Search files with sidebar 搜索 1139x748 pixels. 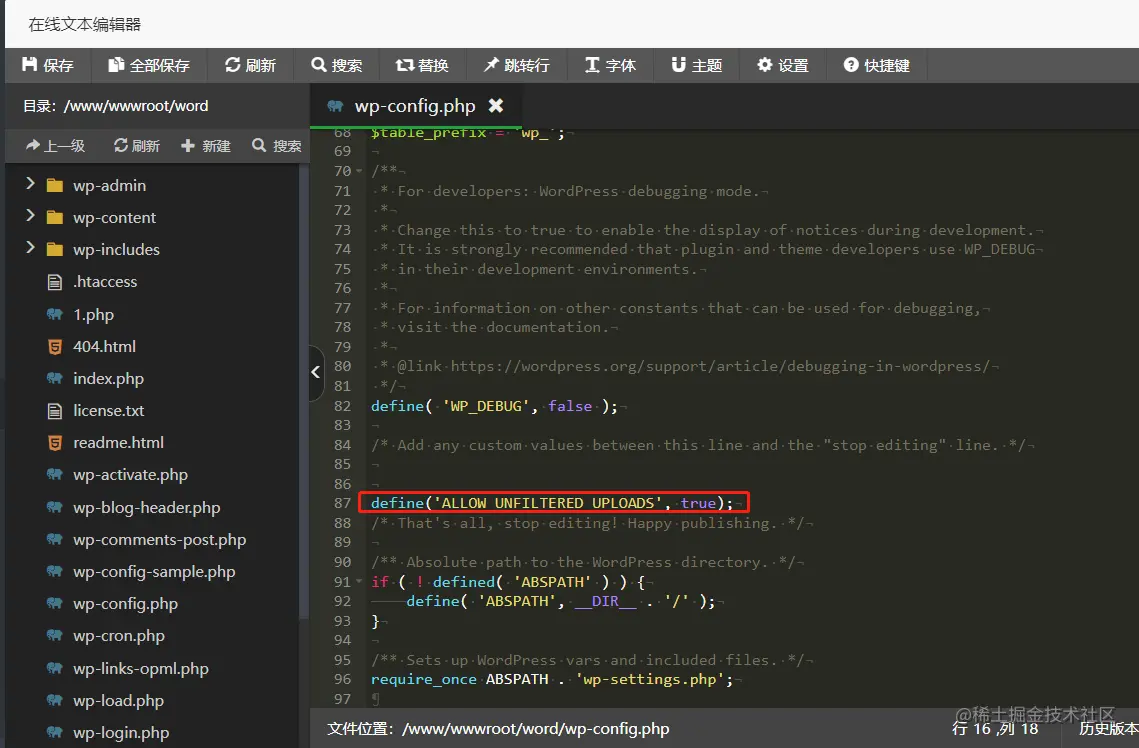276,146
